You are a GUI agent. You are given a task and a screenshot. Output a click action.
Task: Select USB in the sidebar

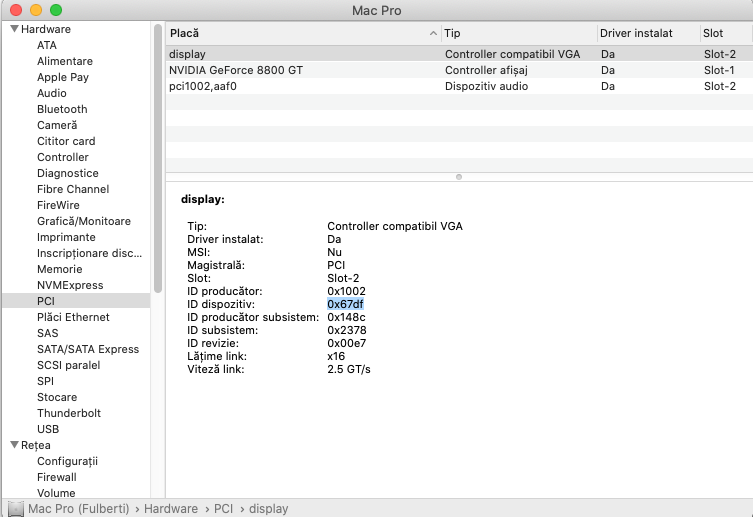48,429
